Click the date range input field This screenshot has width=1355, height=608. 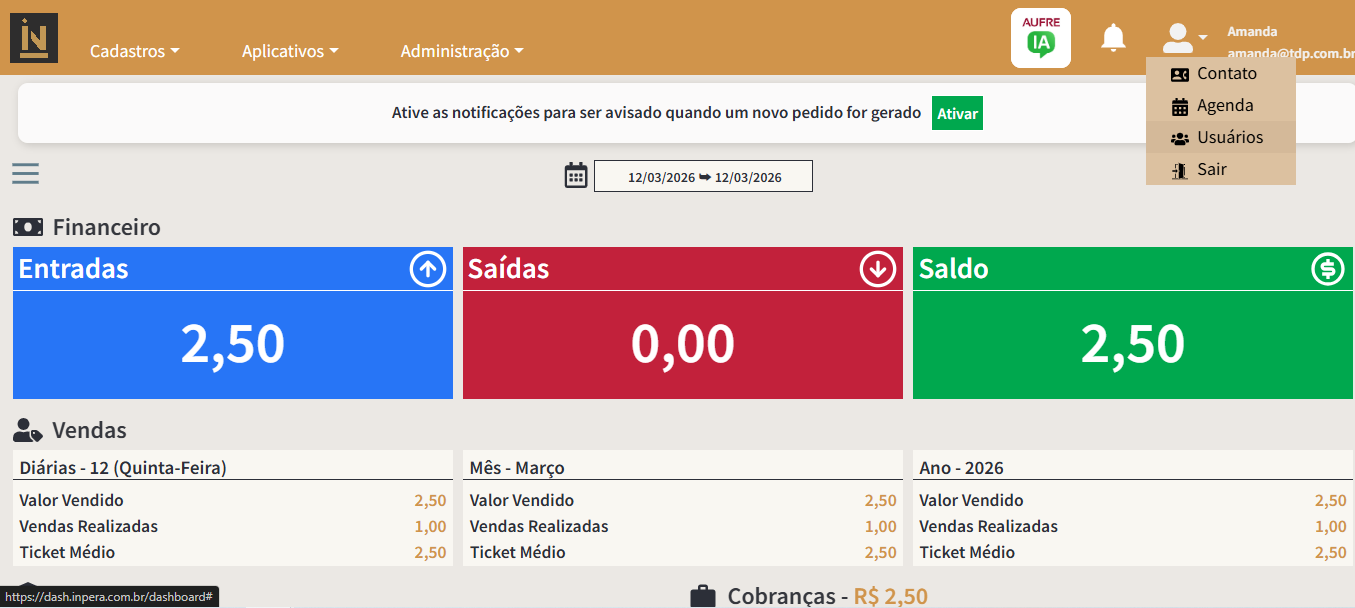pos(703,177)
